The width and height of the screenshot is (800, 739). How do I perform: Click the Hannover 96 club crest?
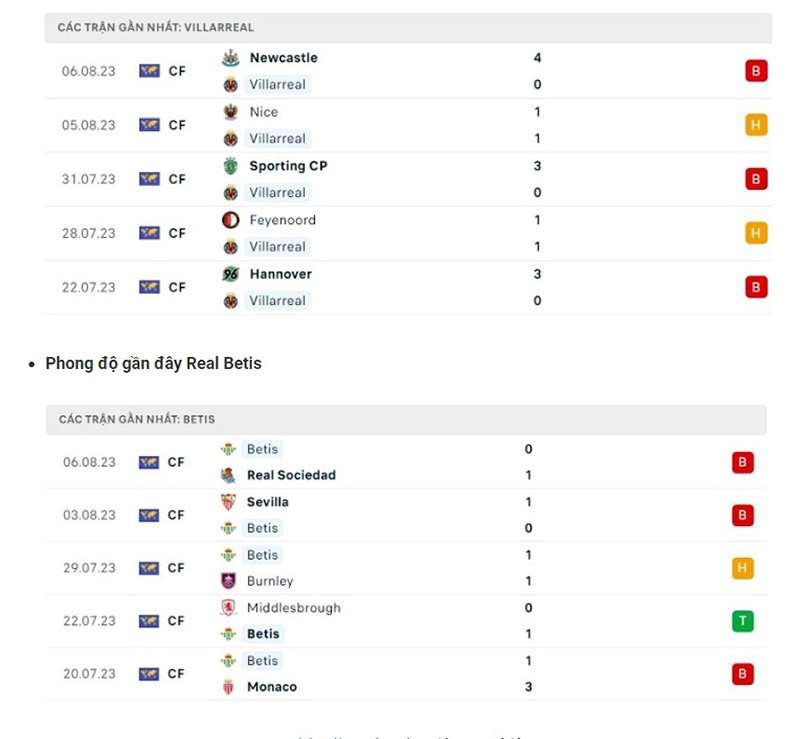tap(231, 274)
